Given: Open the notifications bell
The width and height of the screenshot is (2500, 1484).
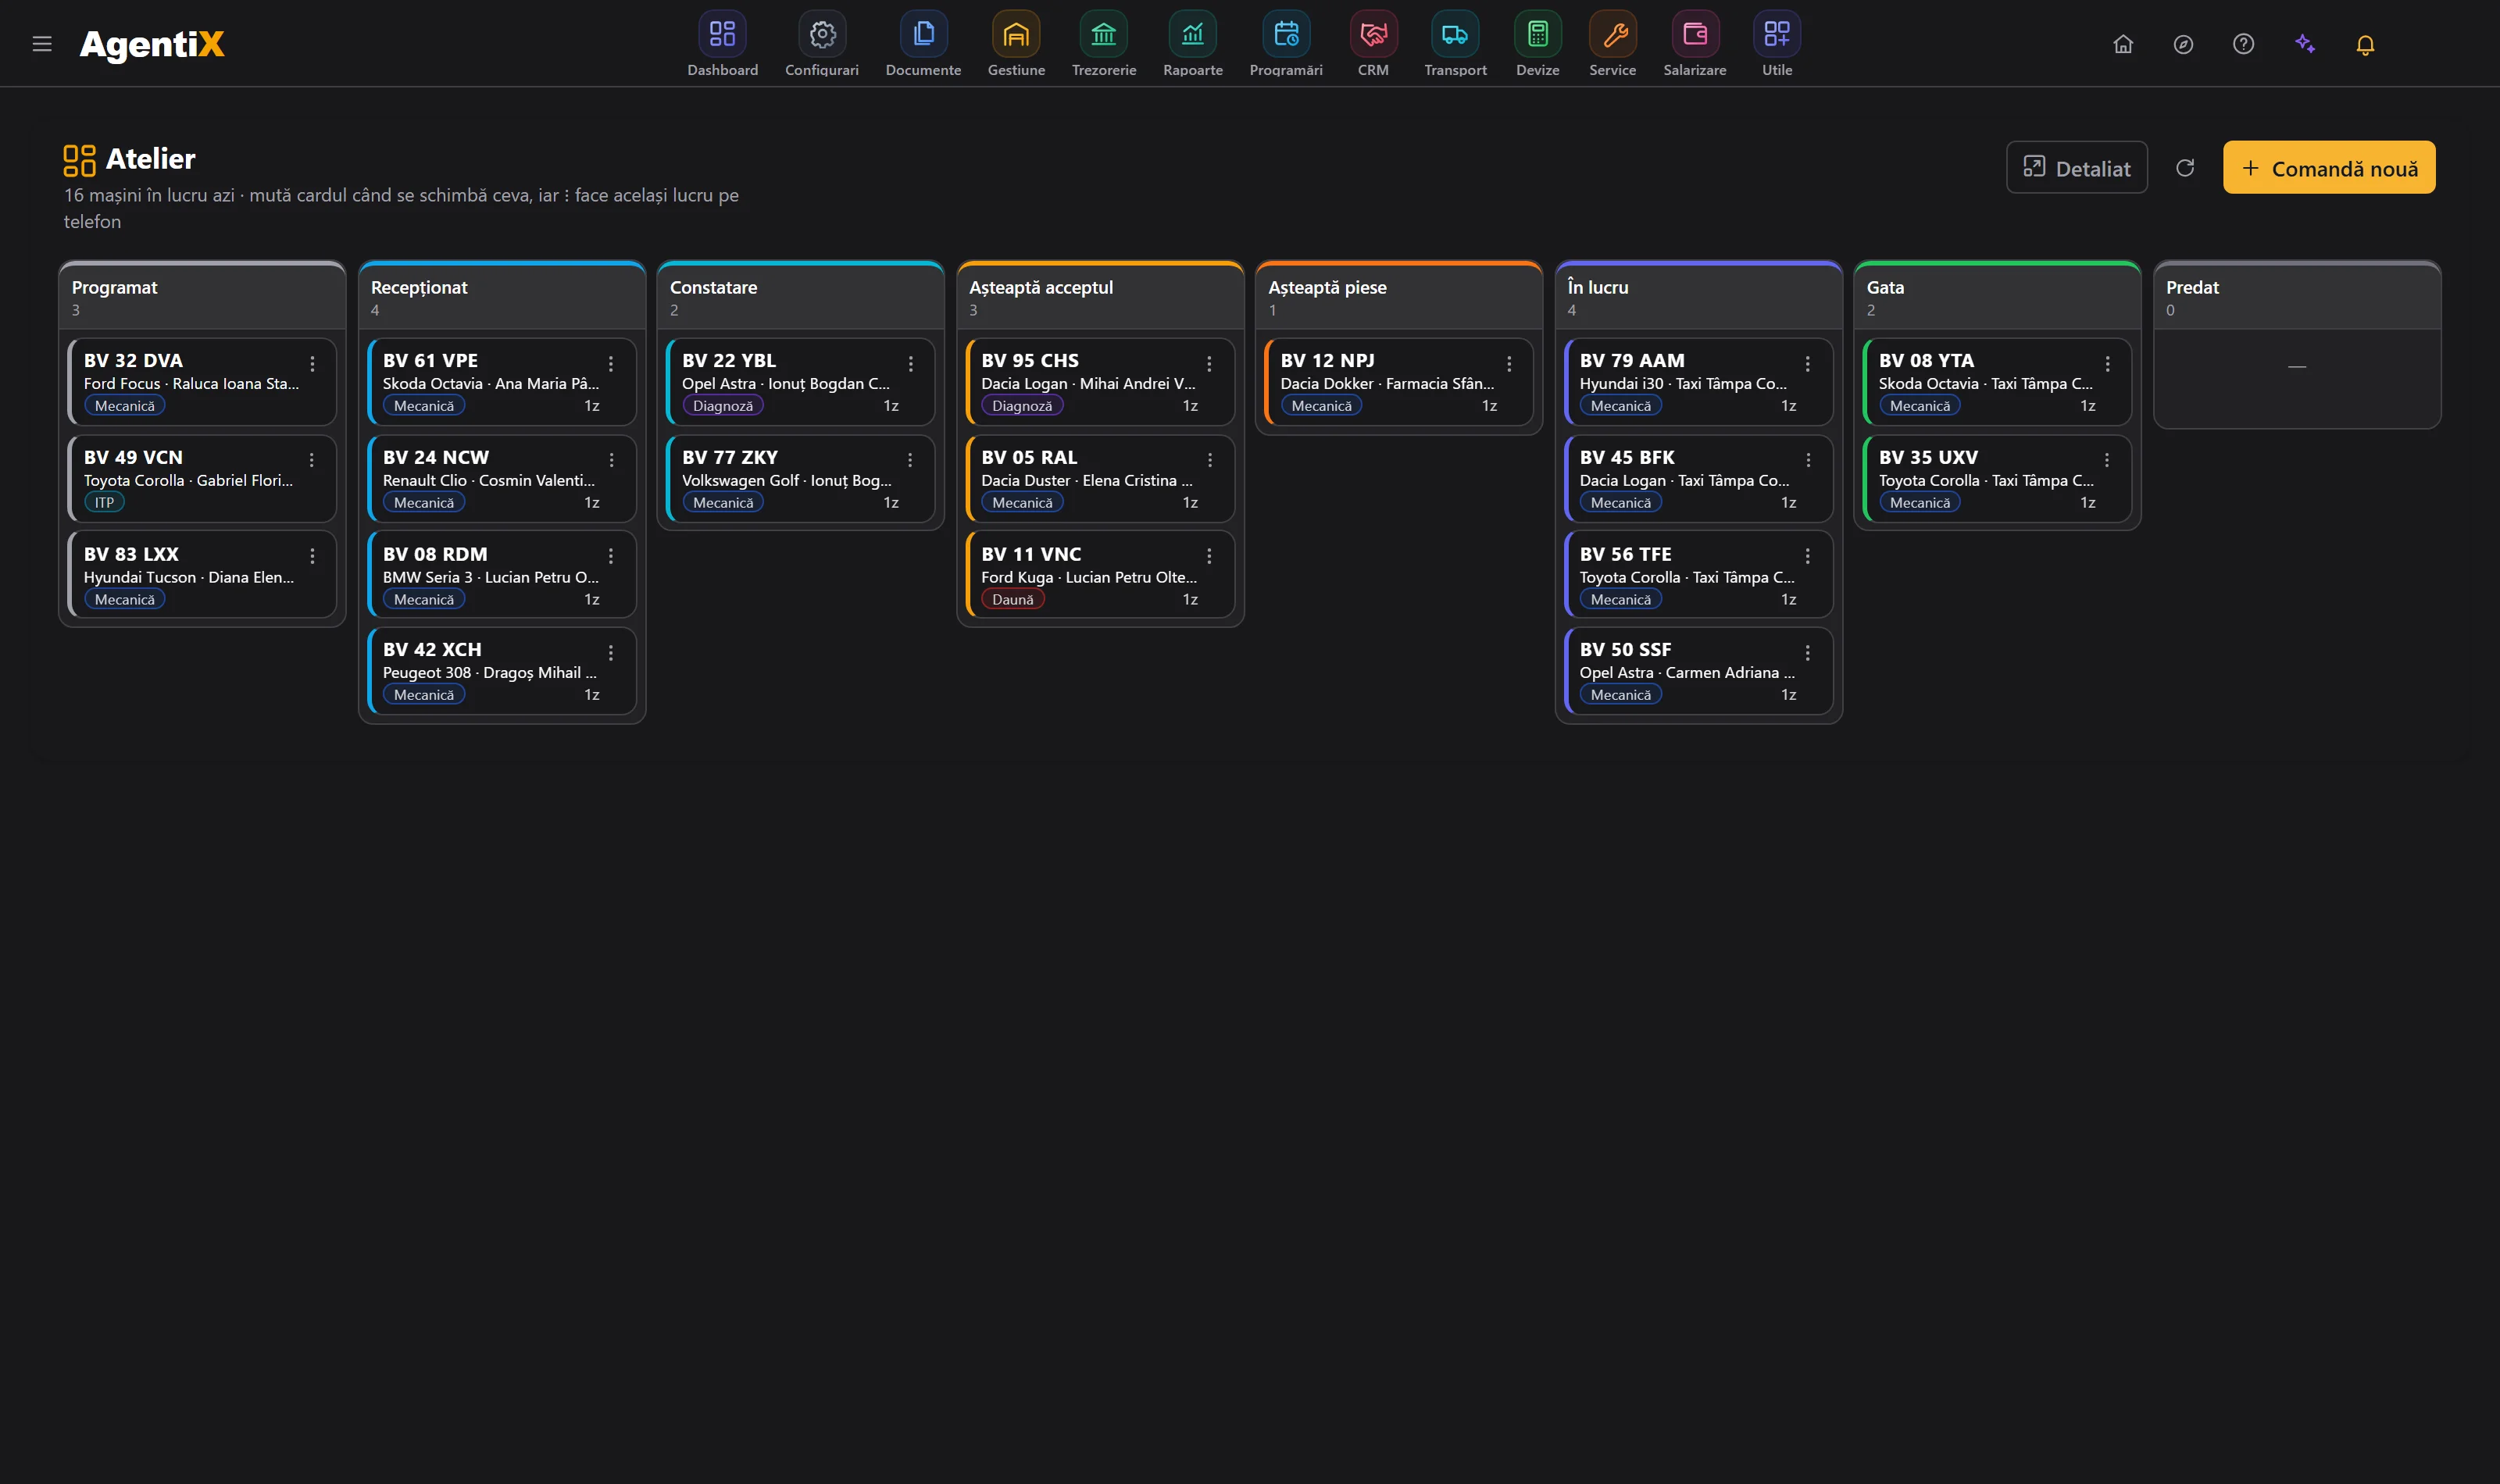Looking at the screenshot, I should pyautogui.click(x=2365, y=44).
